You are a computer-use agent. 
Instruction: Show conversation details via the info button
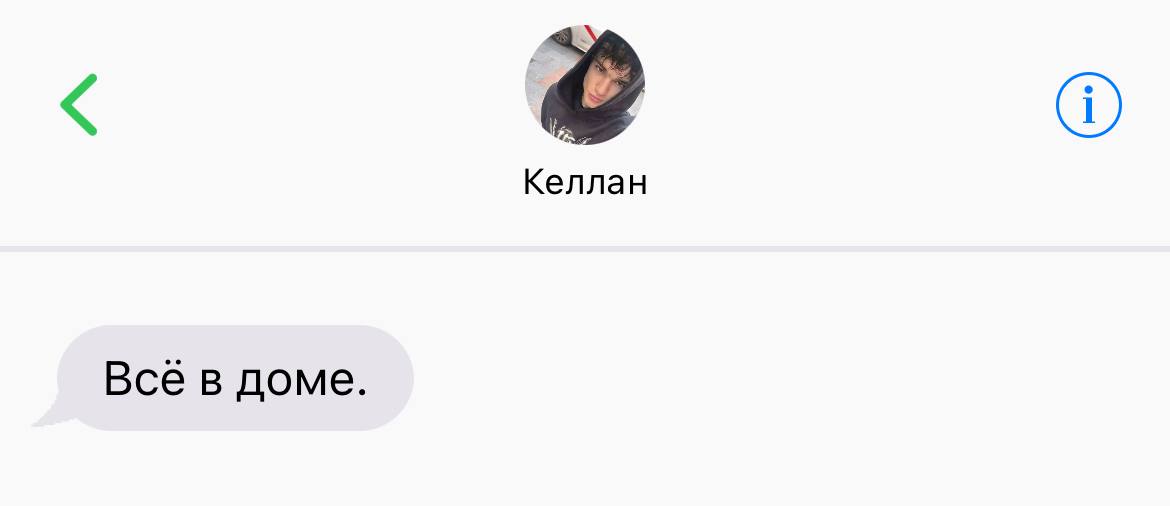tap(1089, 104)
